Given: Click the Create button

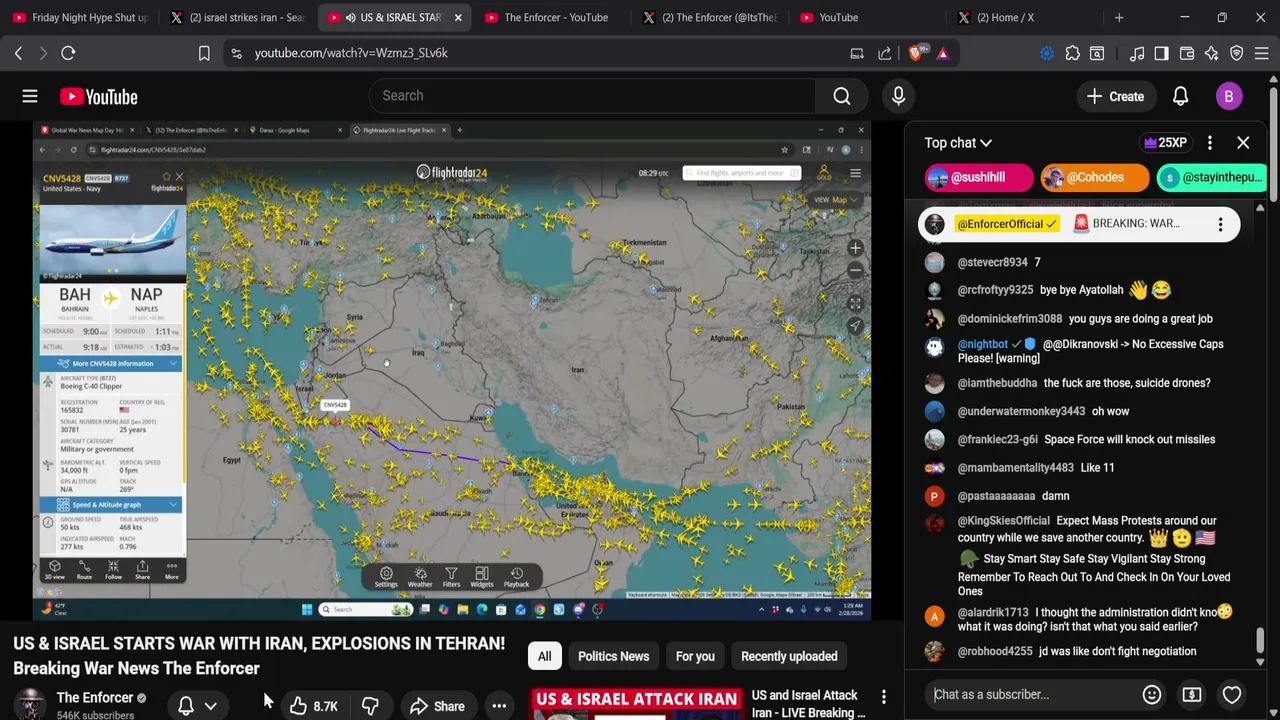Looking at the screenshot, I should point(1115,96).
